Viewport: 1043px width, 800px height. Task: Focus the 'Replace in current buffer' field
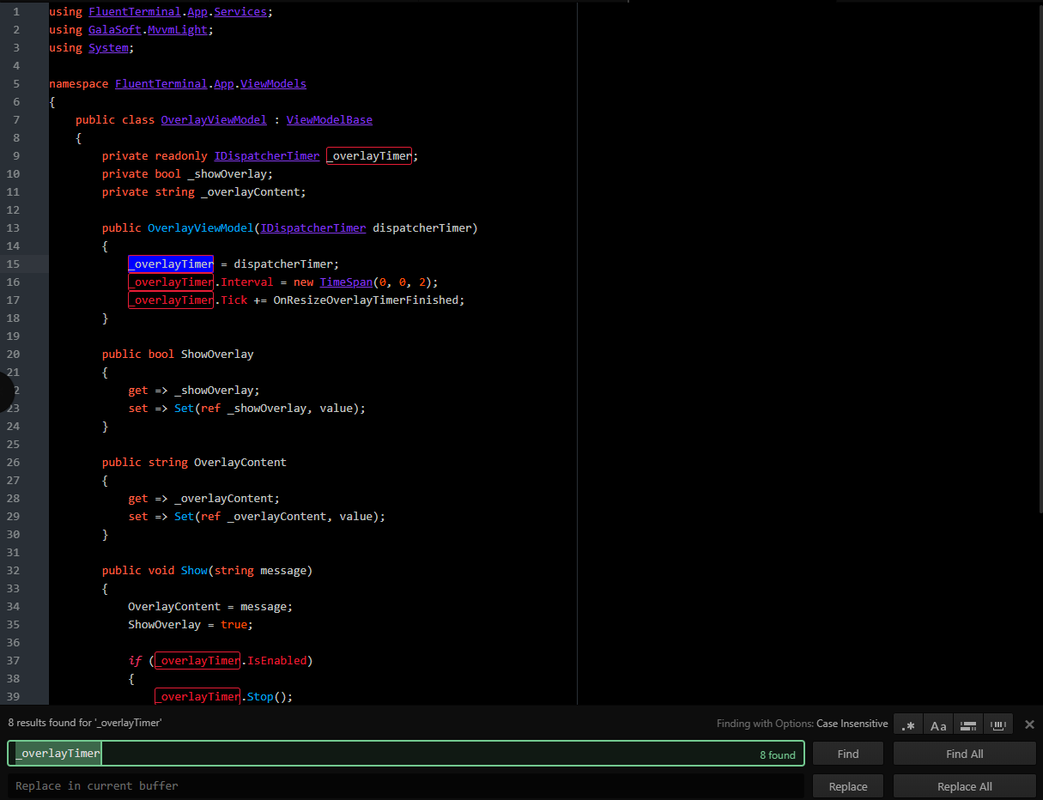tap(406, 786)
